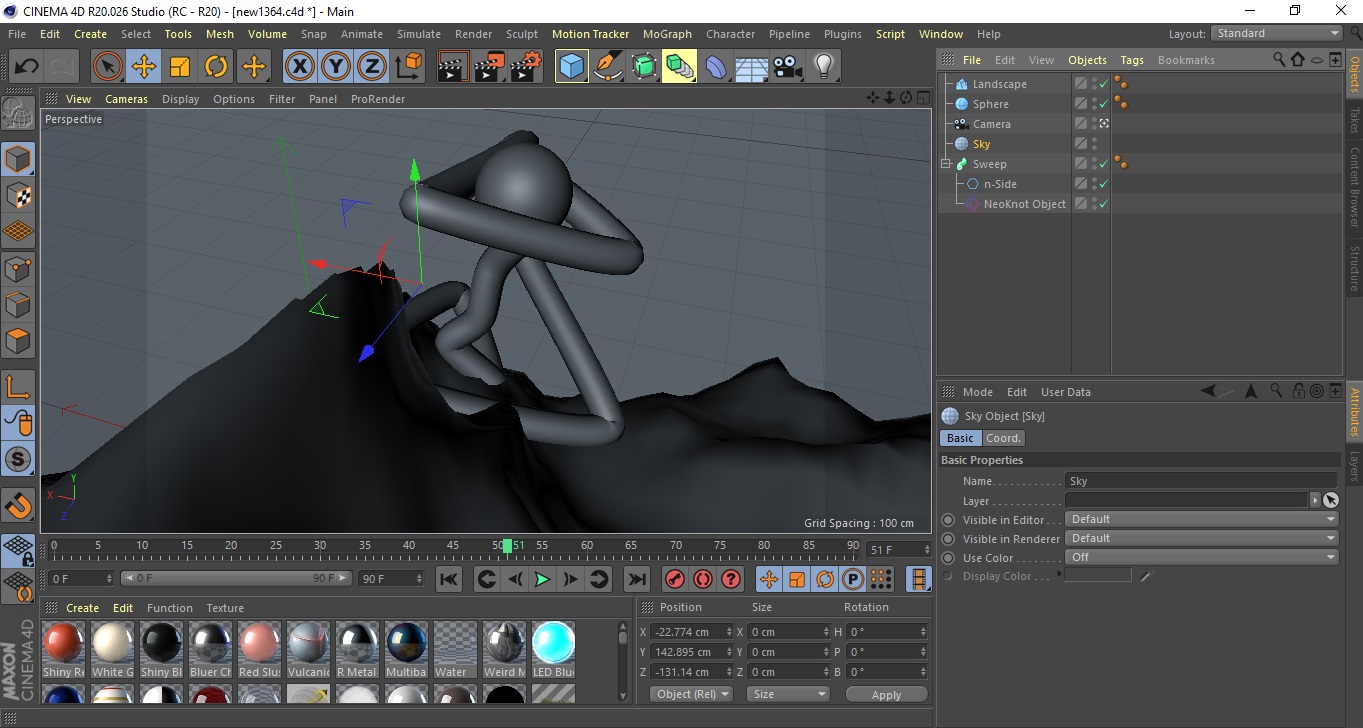Enable snapping magnet icon

(18, 505)
